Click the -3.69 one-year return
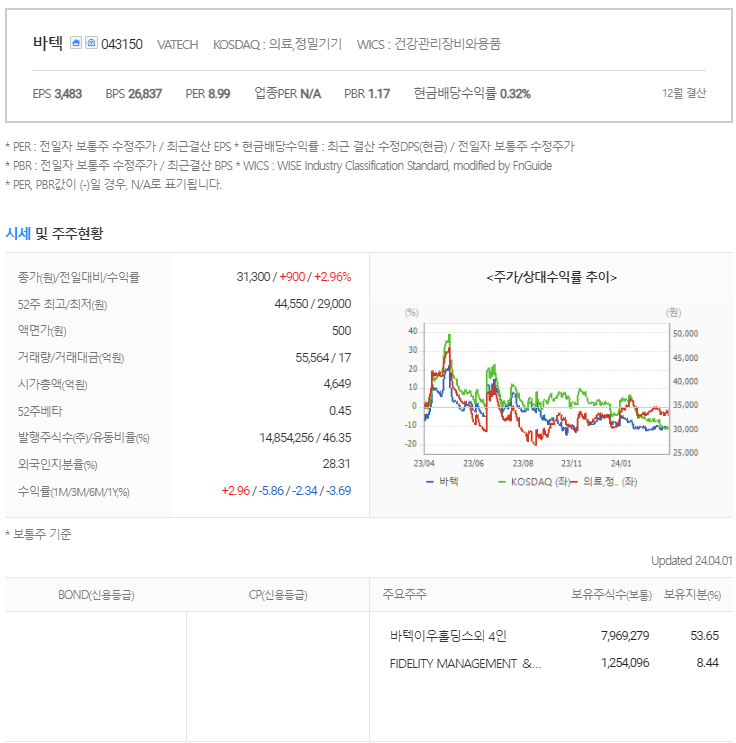Viewport: 736px width, 743px height. 339,491
